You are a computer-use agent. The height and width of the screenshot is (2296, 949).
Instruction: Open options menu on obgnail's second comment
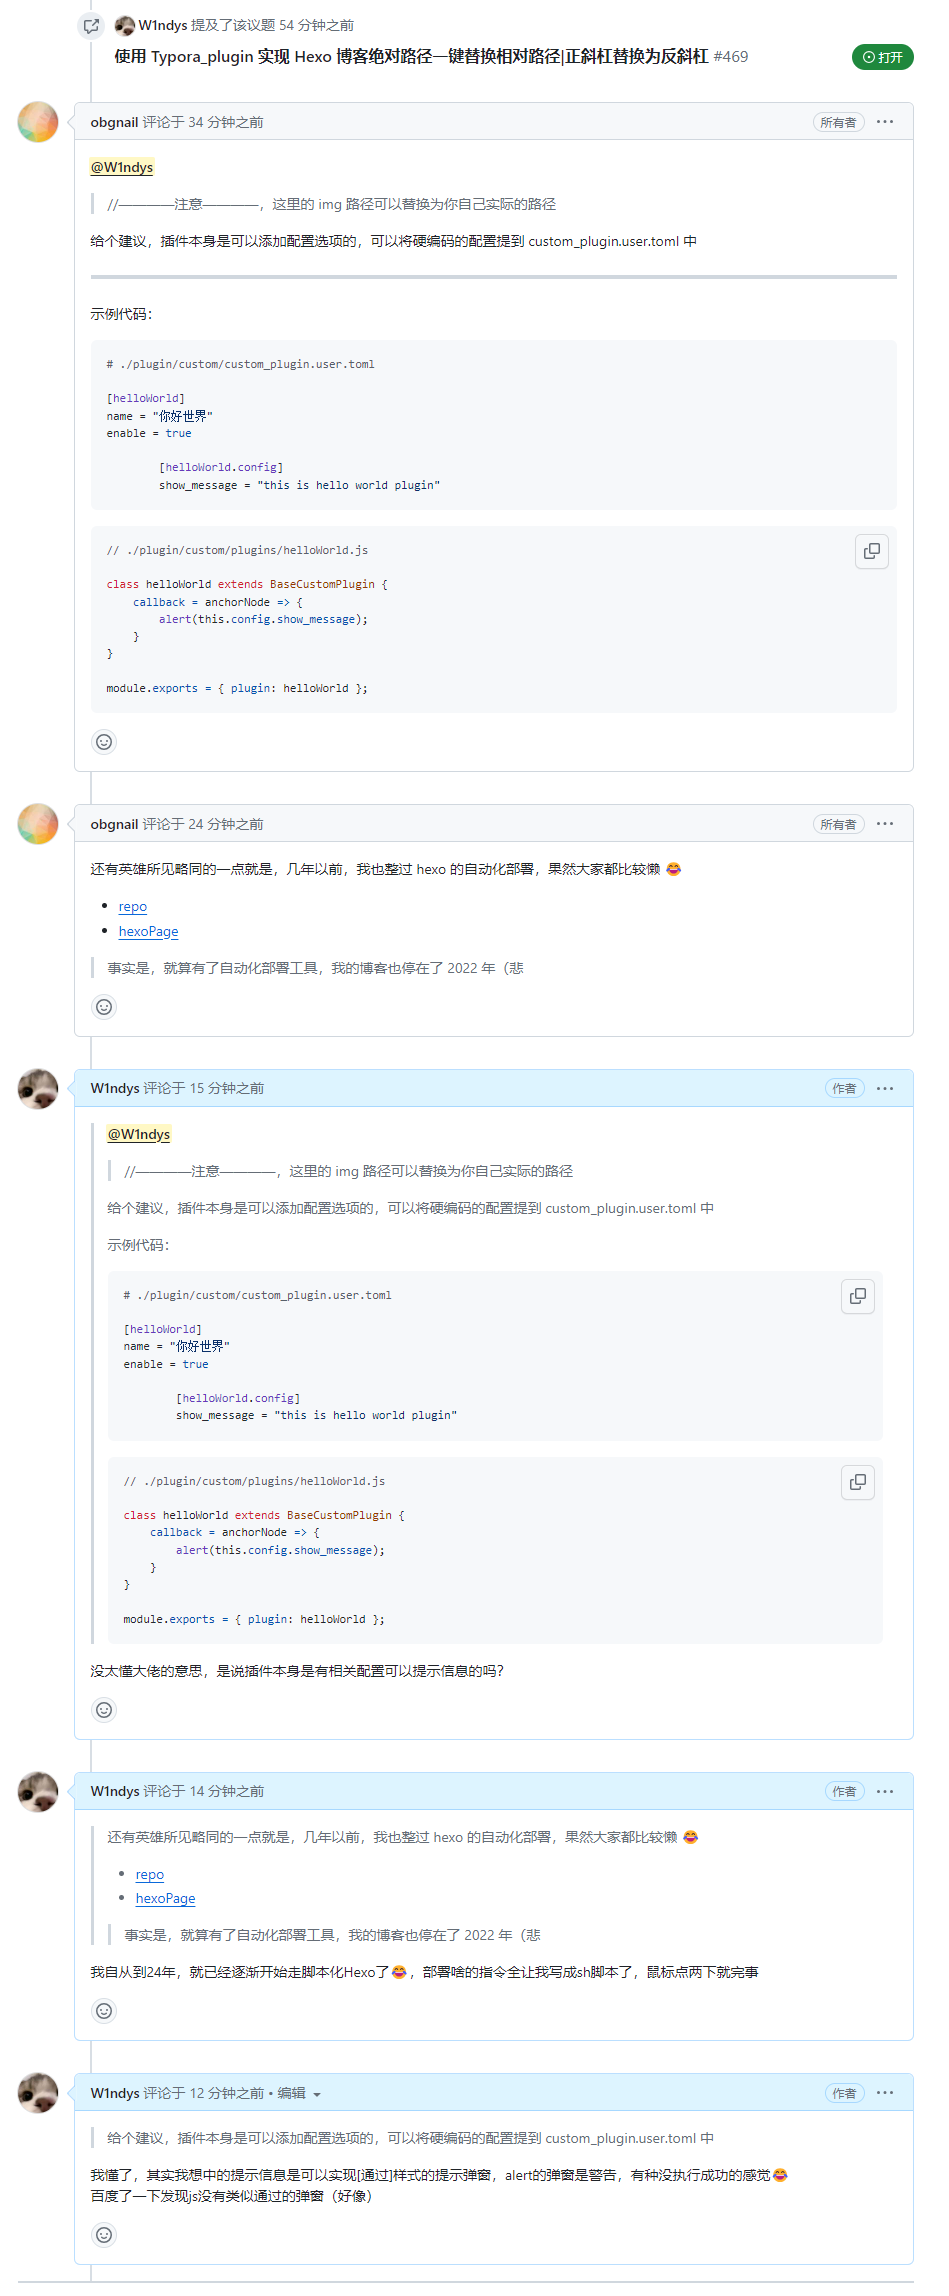[x=885, y=824]
